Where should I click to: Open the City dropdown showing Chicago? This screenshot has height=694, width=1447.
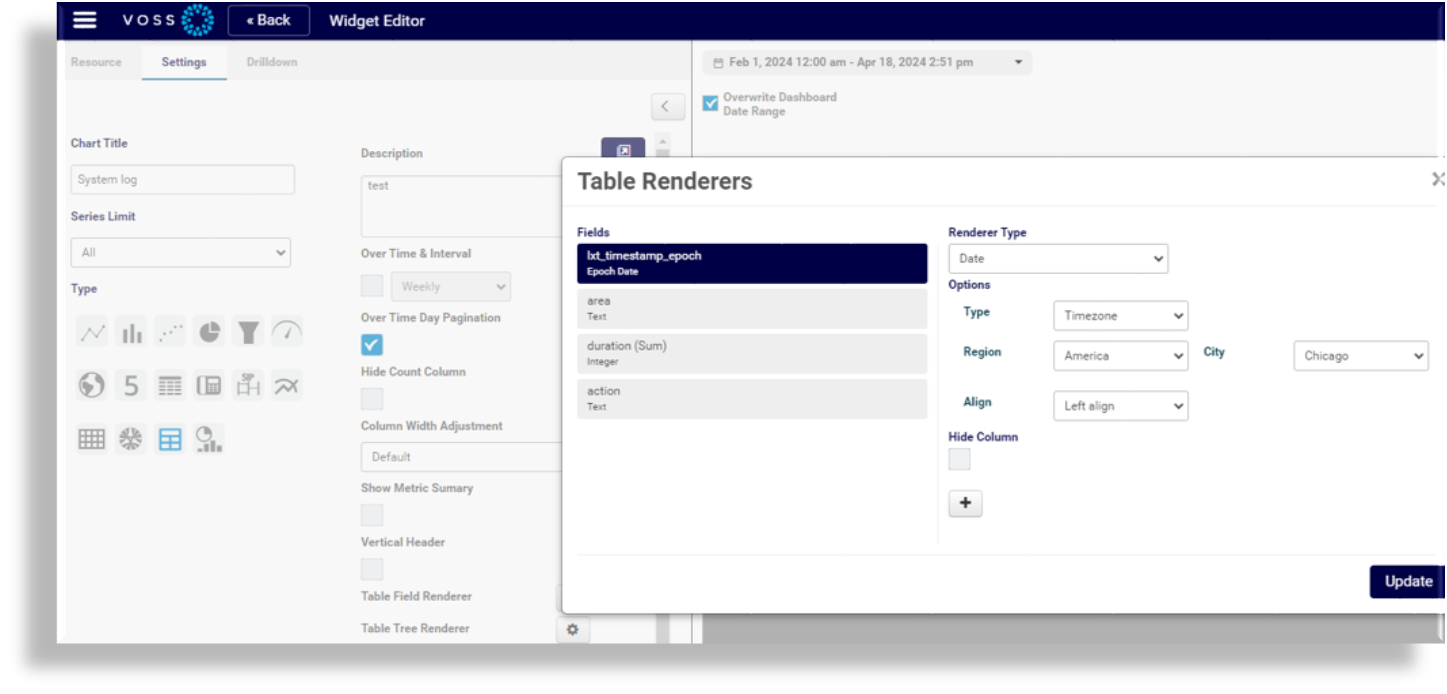[x=1360, y=356]
